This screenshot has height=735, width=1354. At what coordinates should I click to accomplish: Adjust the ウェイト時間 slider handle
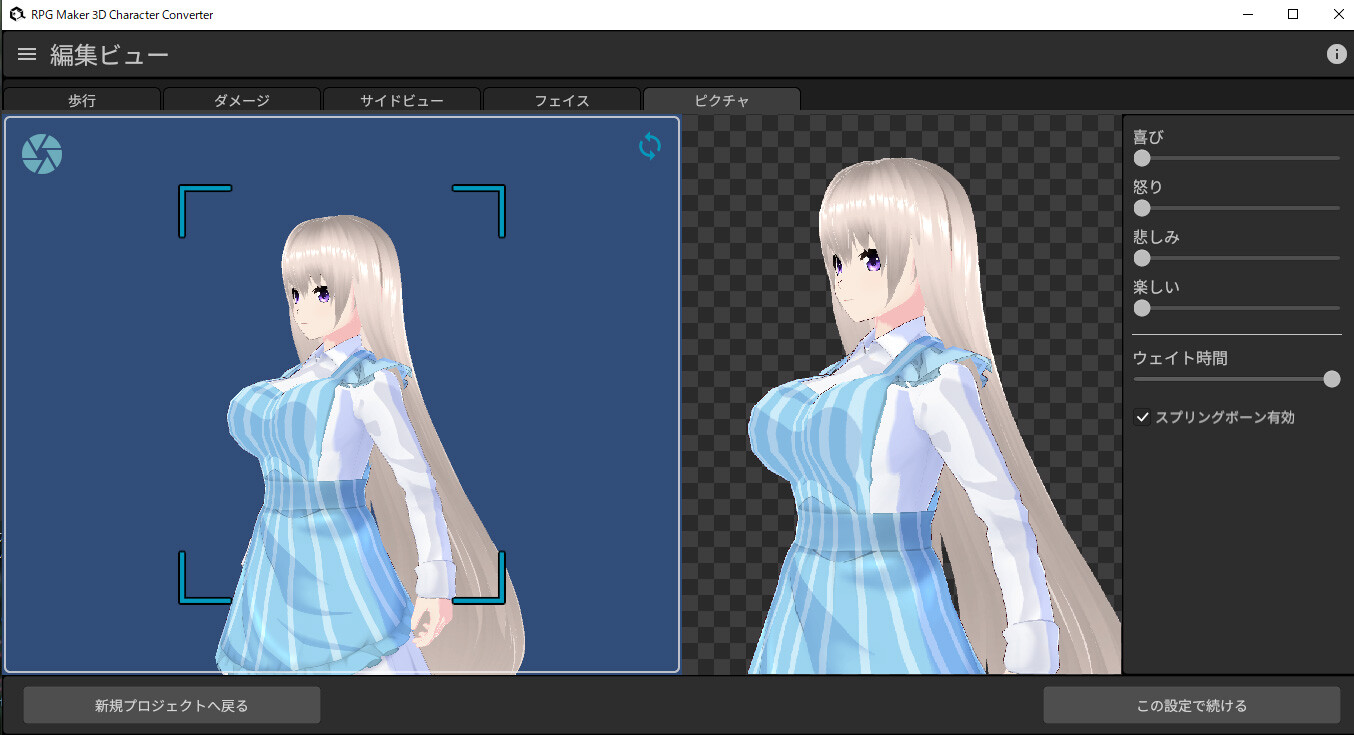[x=1331, y=379]
